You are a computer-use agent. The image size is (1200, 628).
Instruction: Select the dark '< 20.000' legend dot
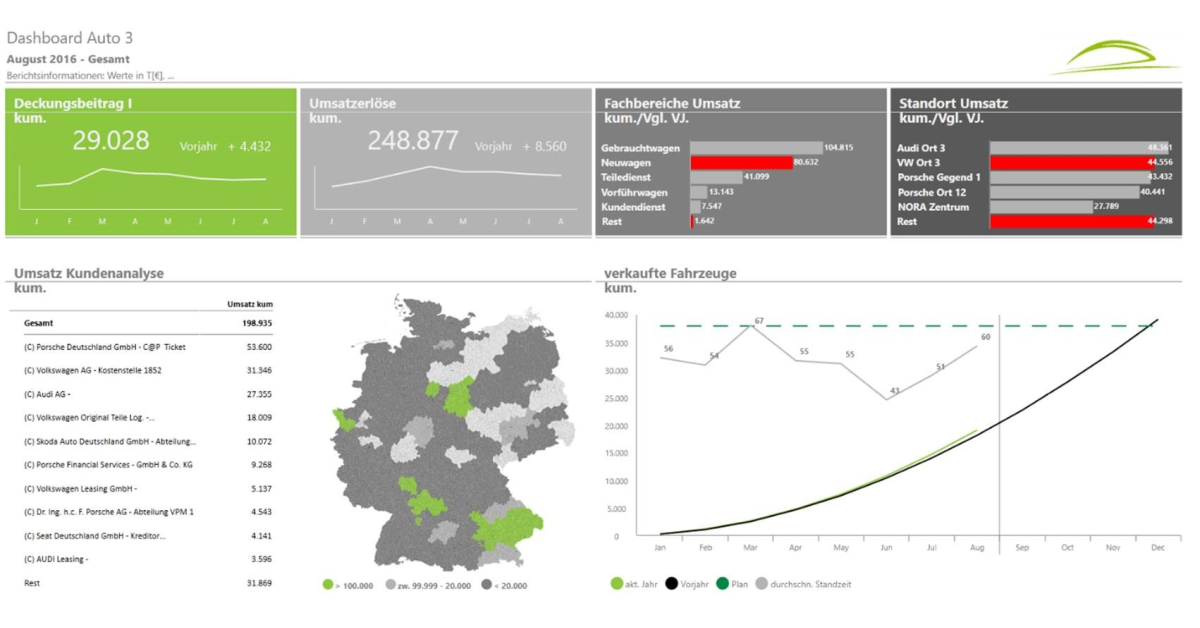point(485,585)
